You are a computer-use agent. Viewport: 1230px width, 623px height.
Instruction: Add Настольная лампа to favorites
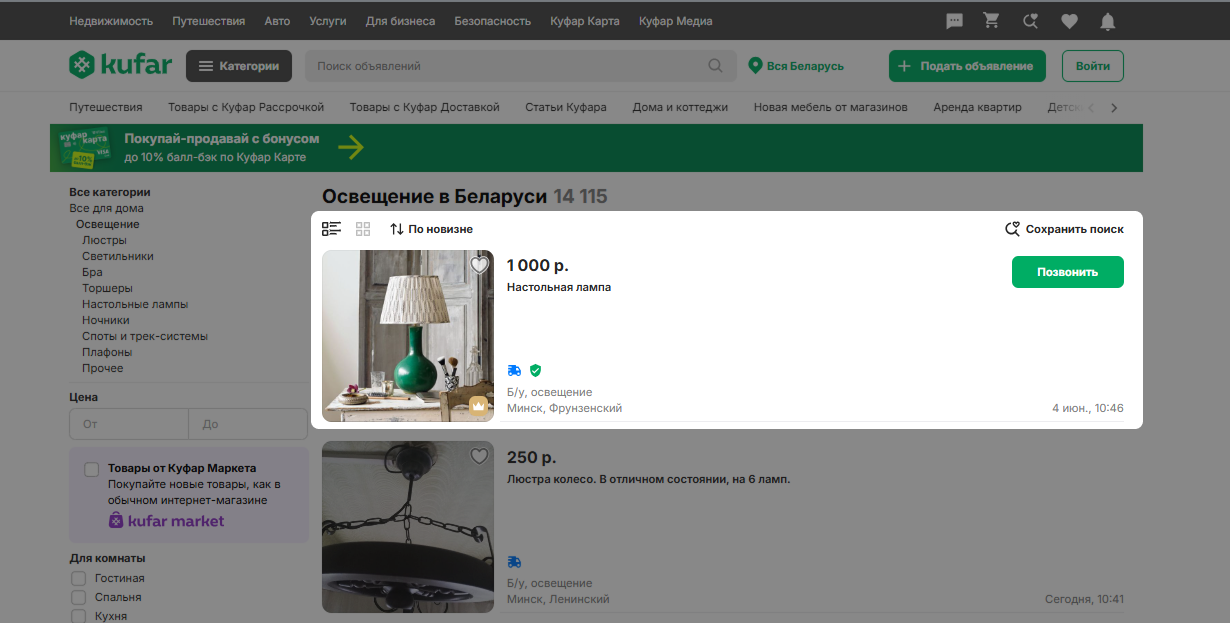point(480,265)
